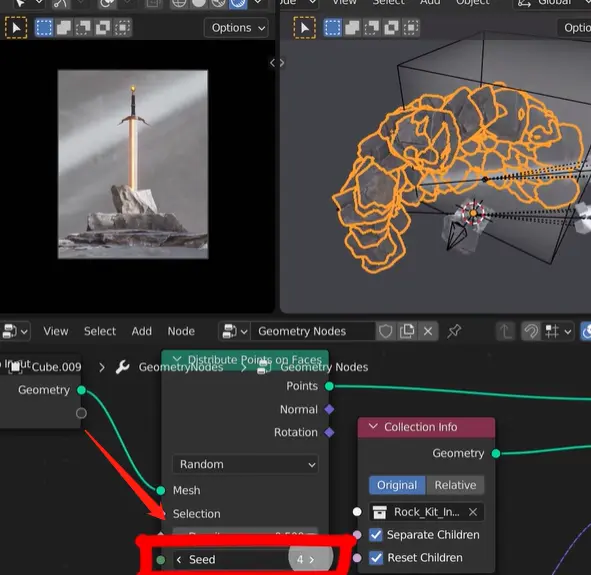Screen dimensions: 591x575
Task: Set transform space to Original
Action: click(397, 485)
